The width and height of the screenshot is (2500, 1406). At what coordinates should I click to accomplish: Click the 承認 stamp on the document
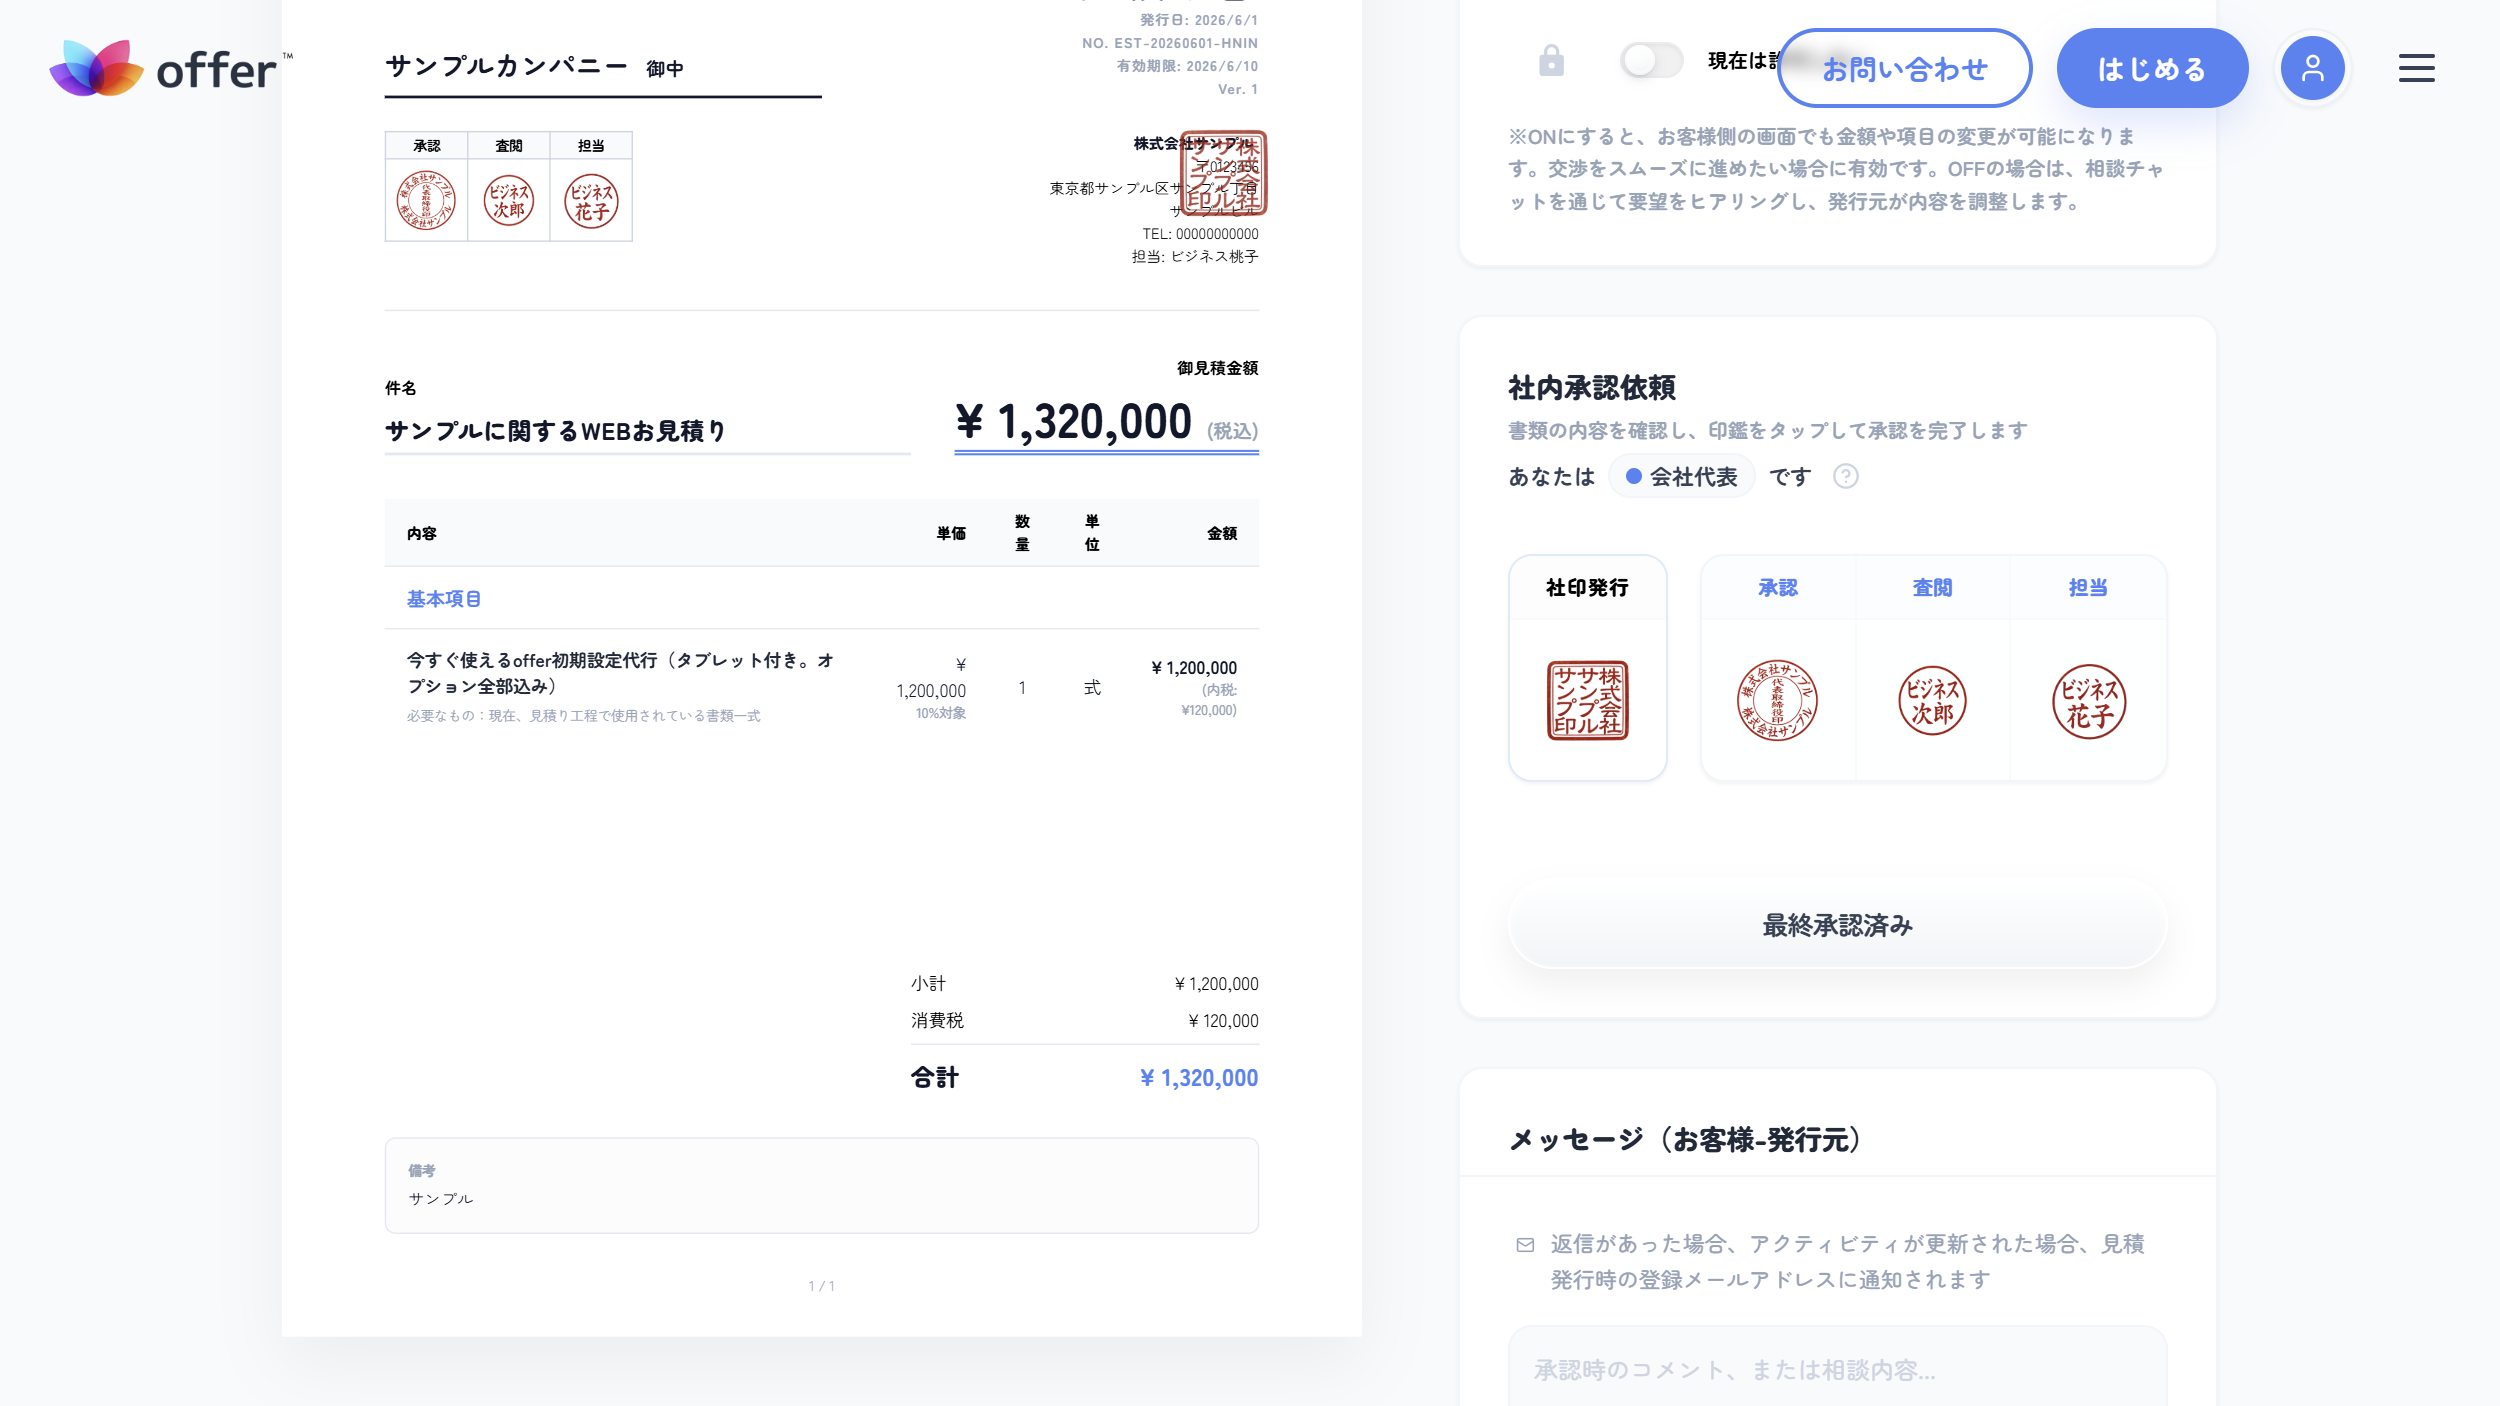click(x=426, y=201)
